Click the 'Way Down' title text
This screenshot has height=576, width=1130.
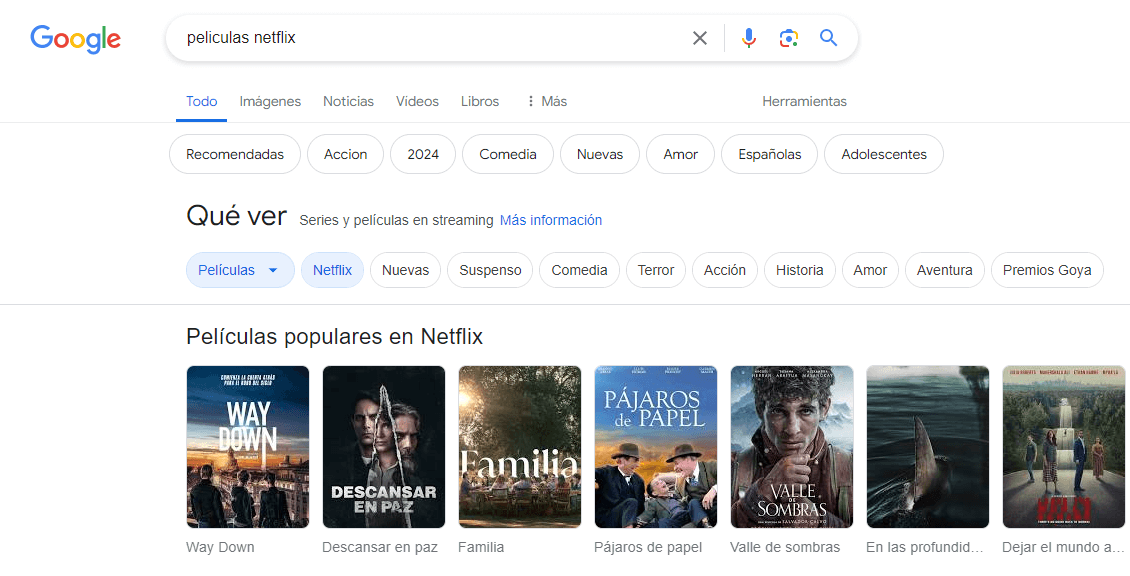tap(220, 547)
